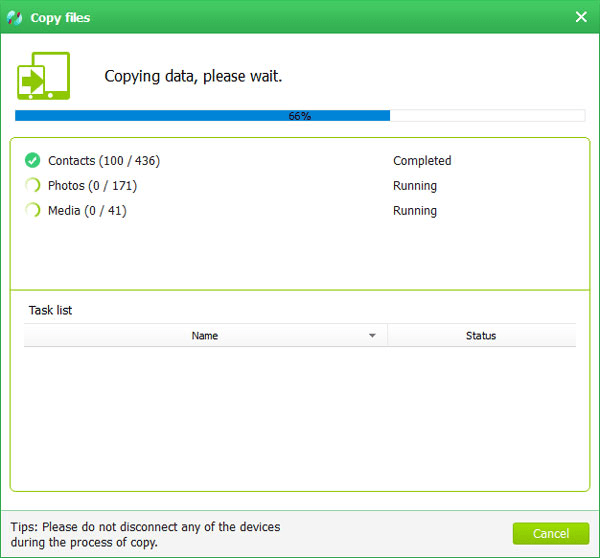The width and height of the screenshot is (600, 558).
Task: Click the device transfer icon
Action: tap(43, 78)
